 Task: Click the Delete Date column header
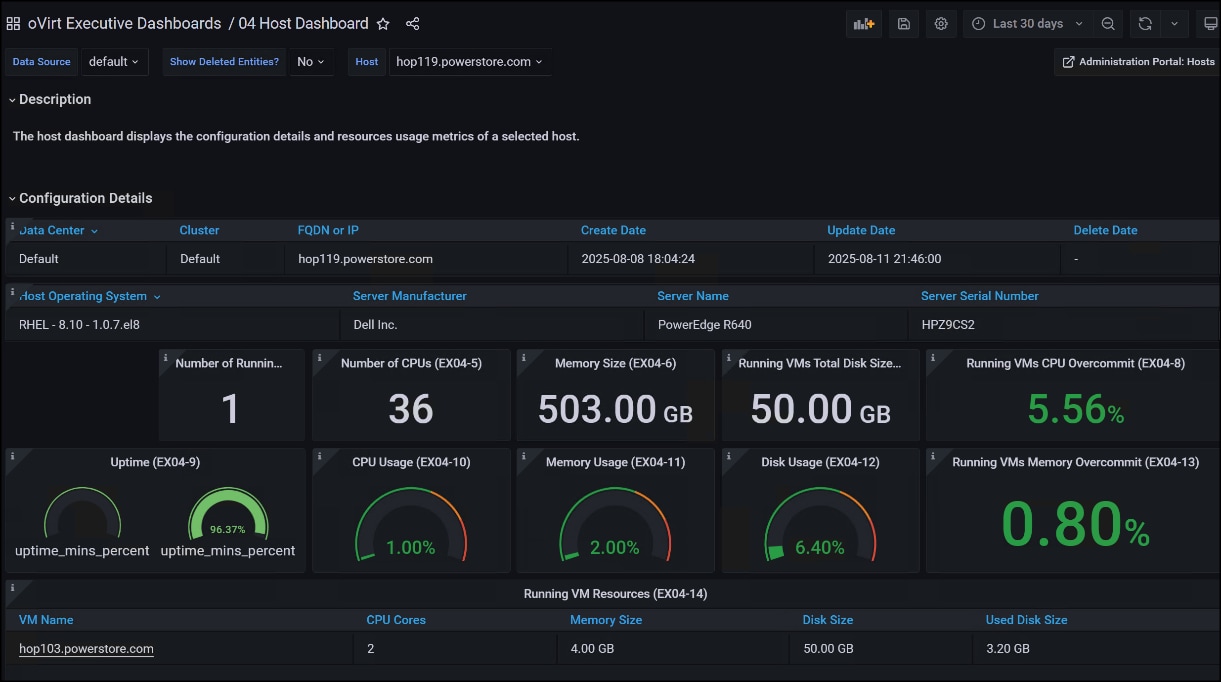1105,230
